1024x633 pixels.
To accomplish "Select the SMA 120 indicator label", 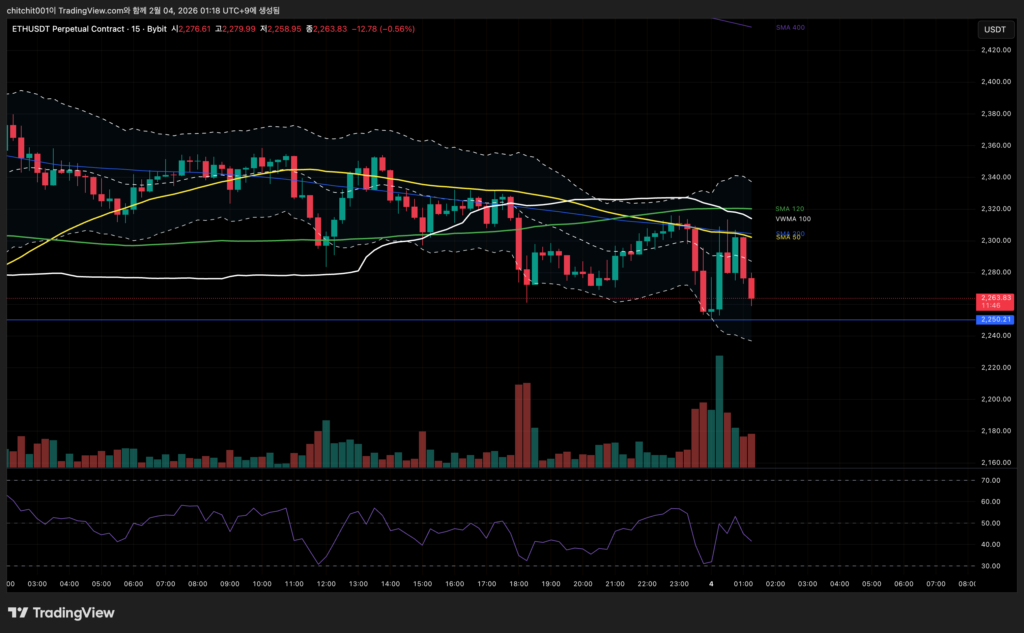I will point(788,208).
